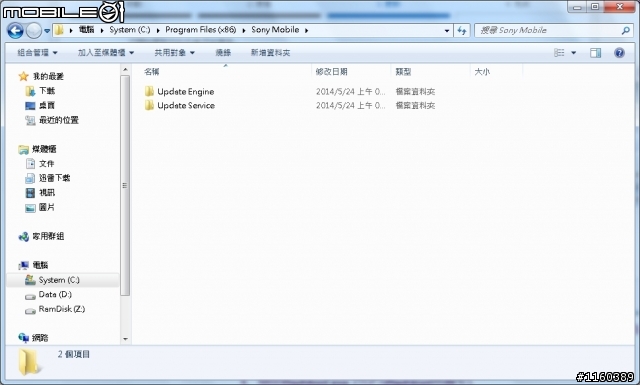Click the Back navigation arrow button
The image size is (640, 385).
tap(16, 31)
